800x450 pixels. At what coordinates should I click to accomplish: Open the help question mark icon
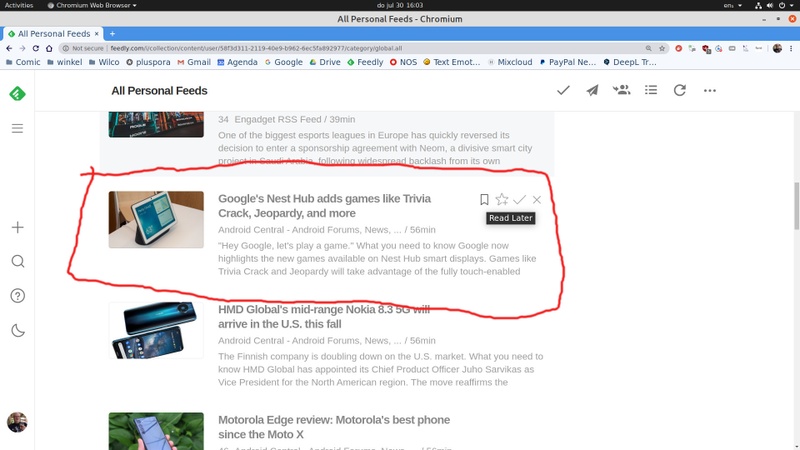coord(17,296)
